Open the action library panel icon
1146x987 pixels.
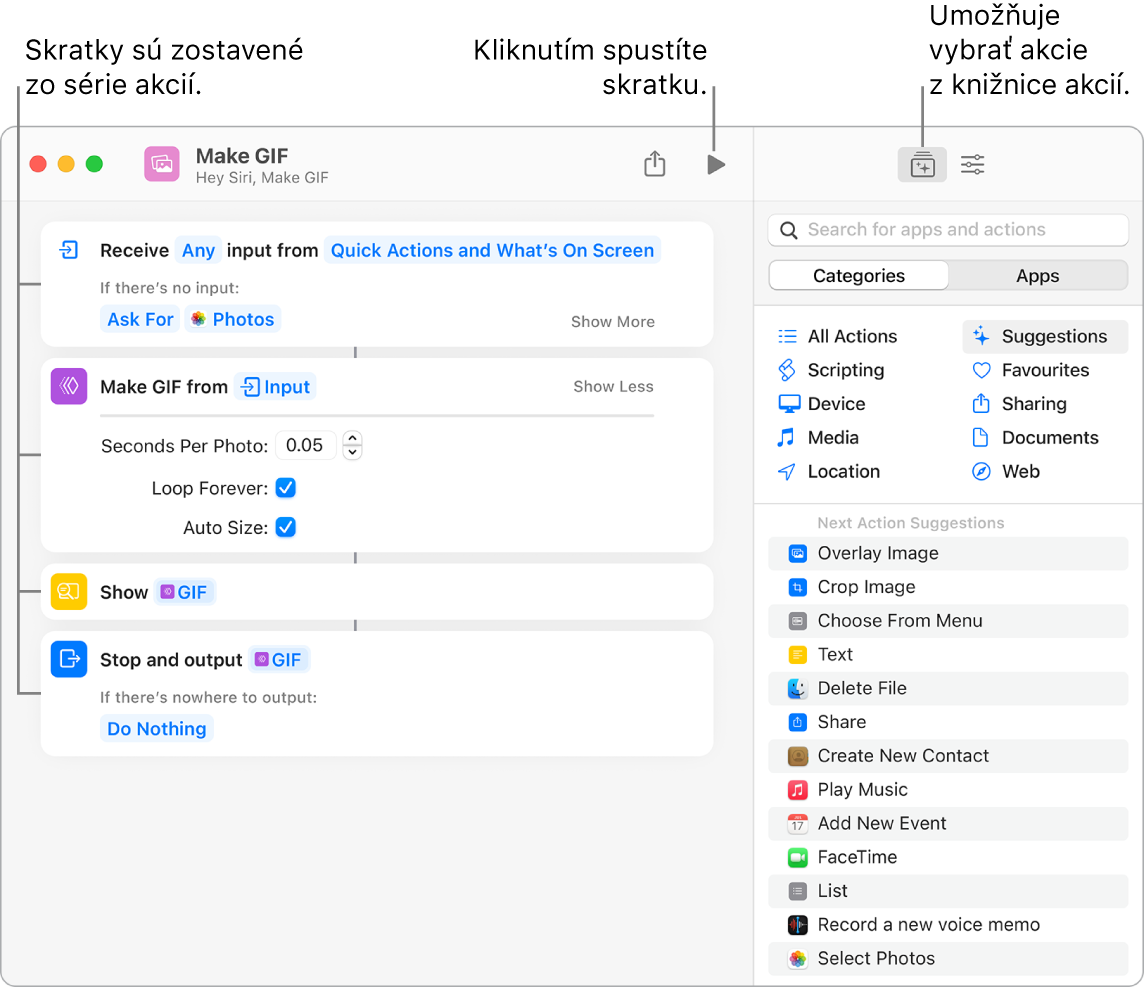(x=922, y=164)
